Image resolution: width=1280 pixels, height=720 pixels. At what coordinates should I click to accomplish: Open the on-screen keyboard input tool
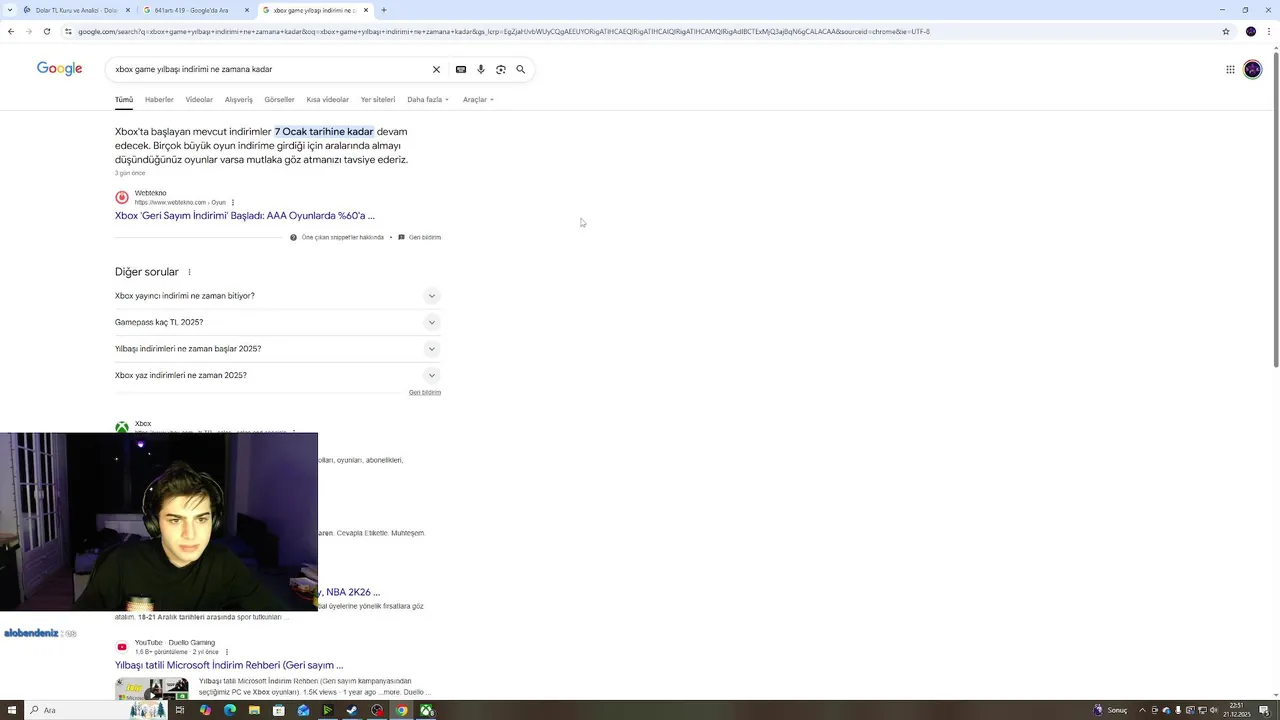click(461, 69)
